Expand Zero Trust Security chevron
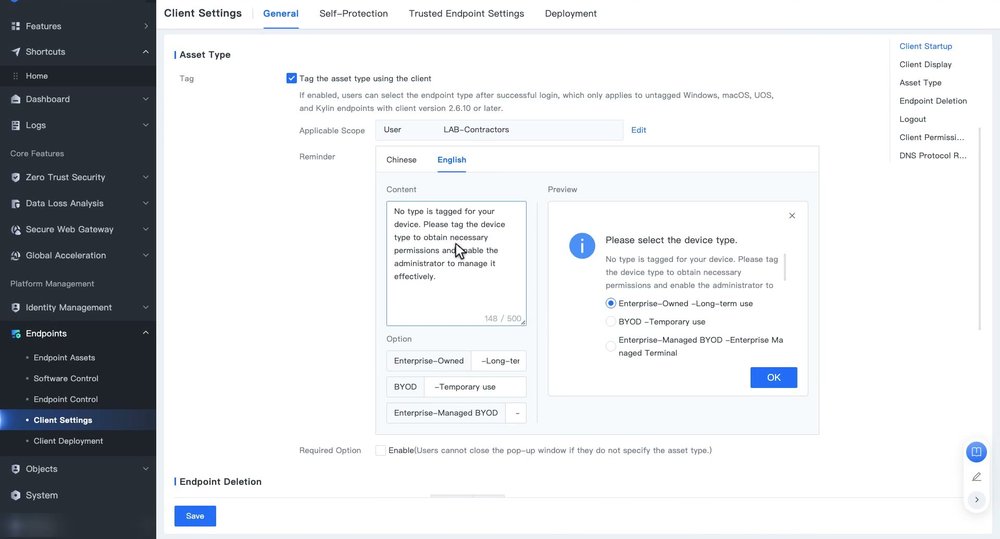The image size is (1000, 539). tap(145, 177)
